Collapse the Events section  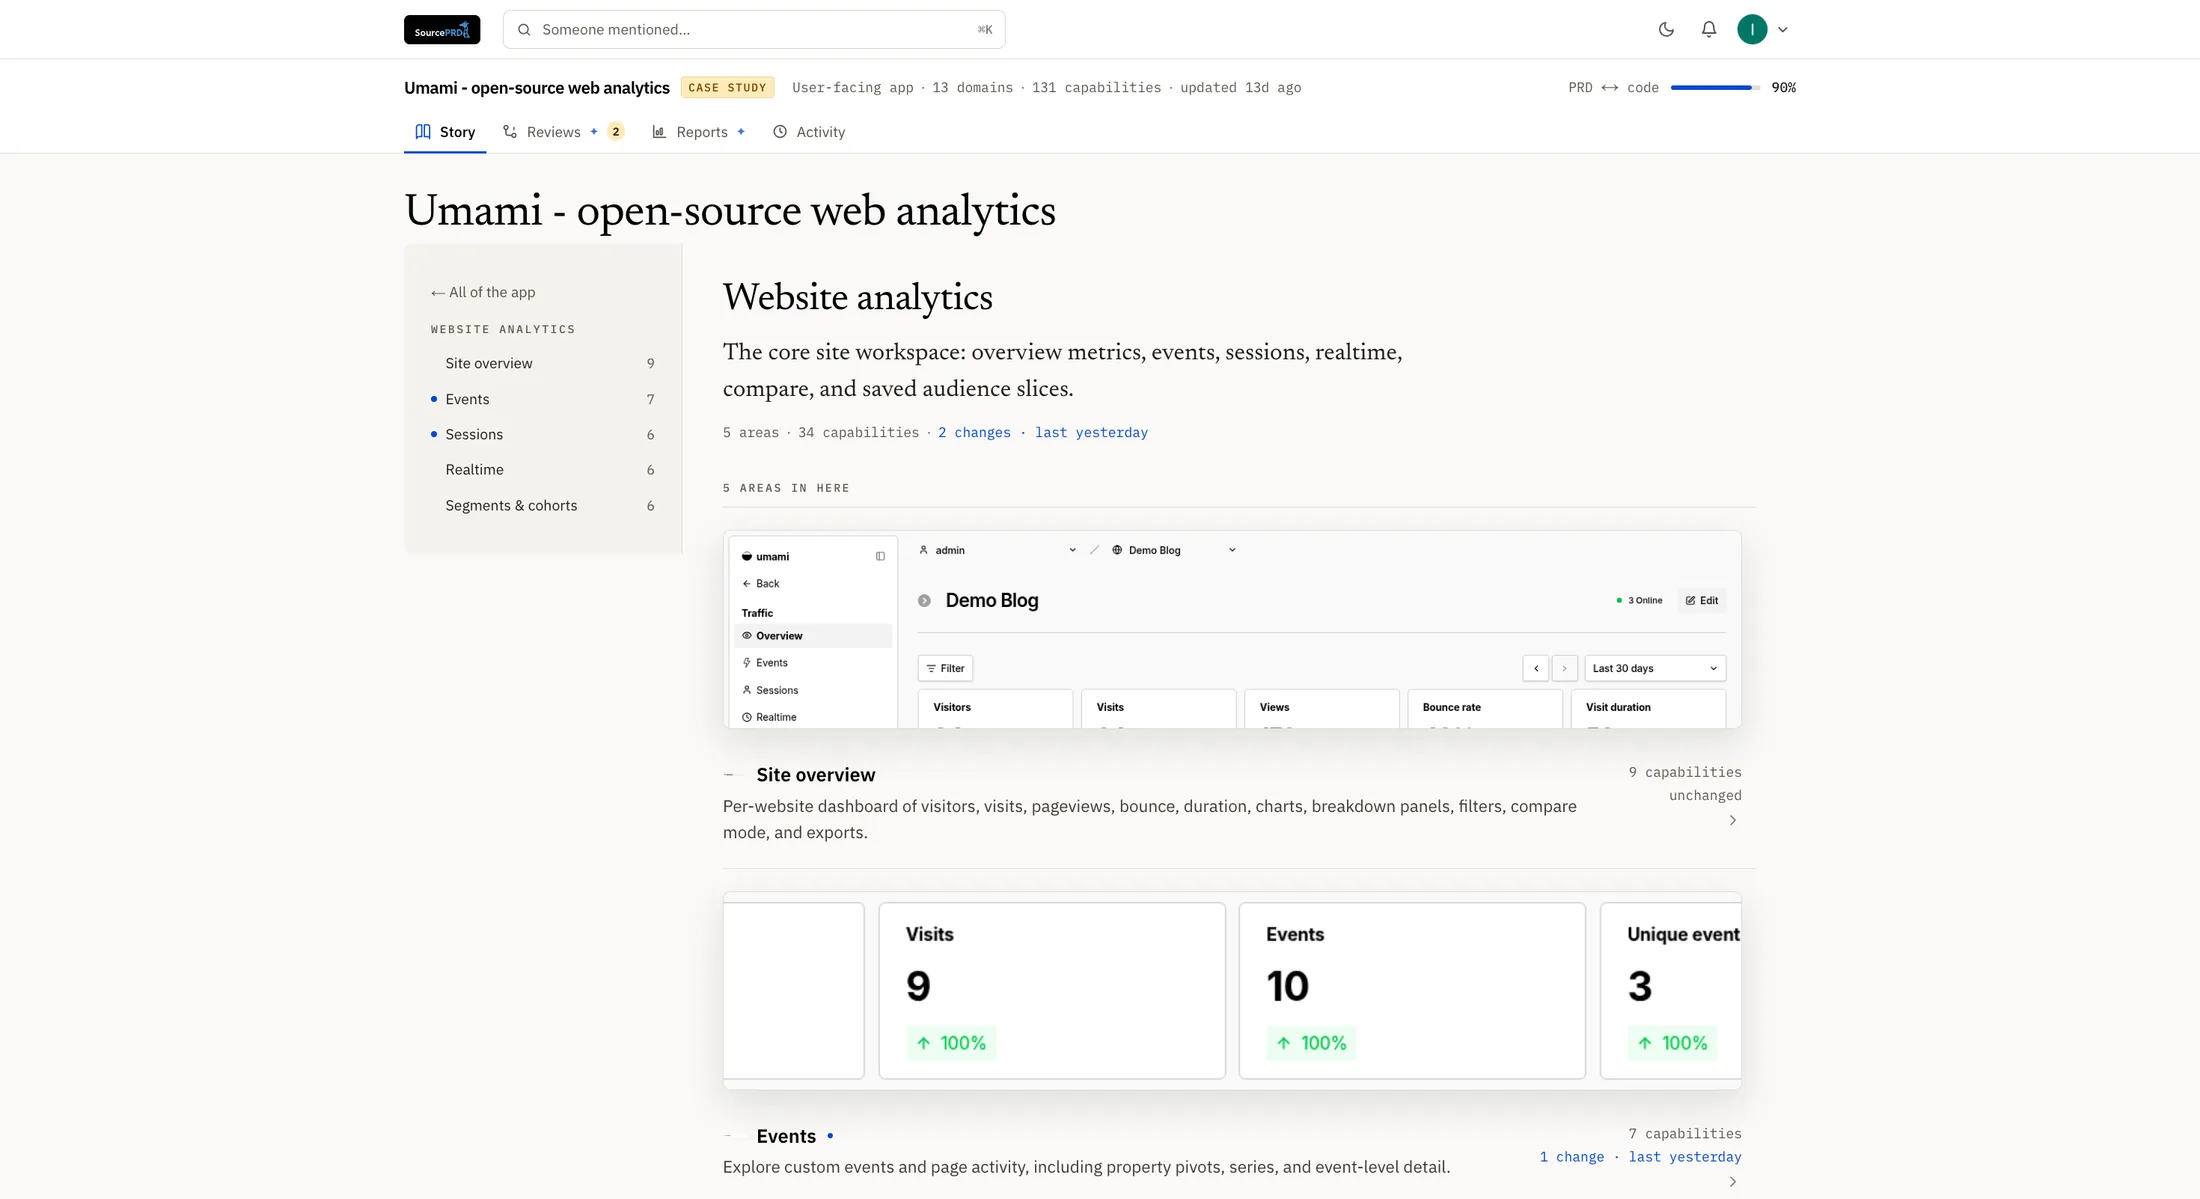[729, 1136]
